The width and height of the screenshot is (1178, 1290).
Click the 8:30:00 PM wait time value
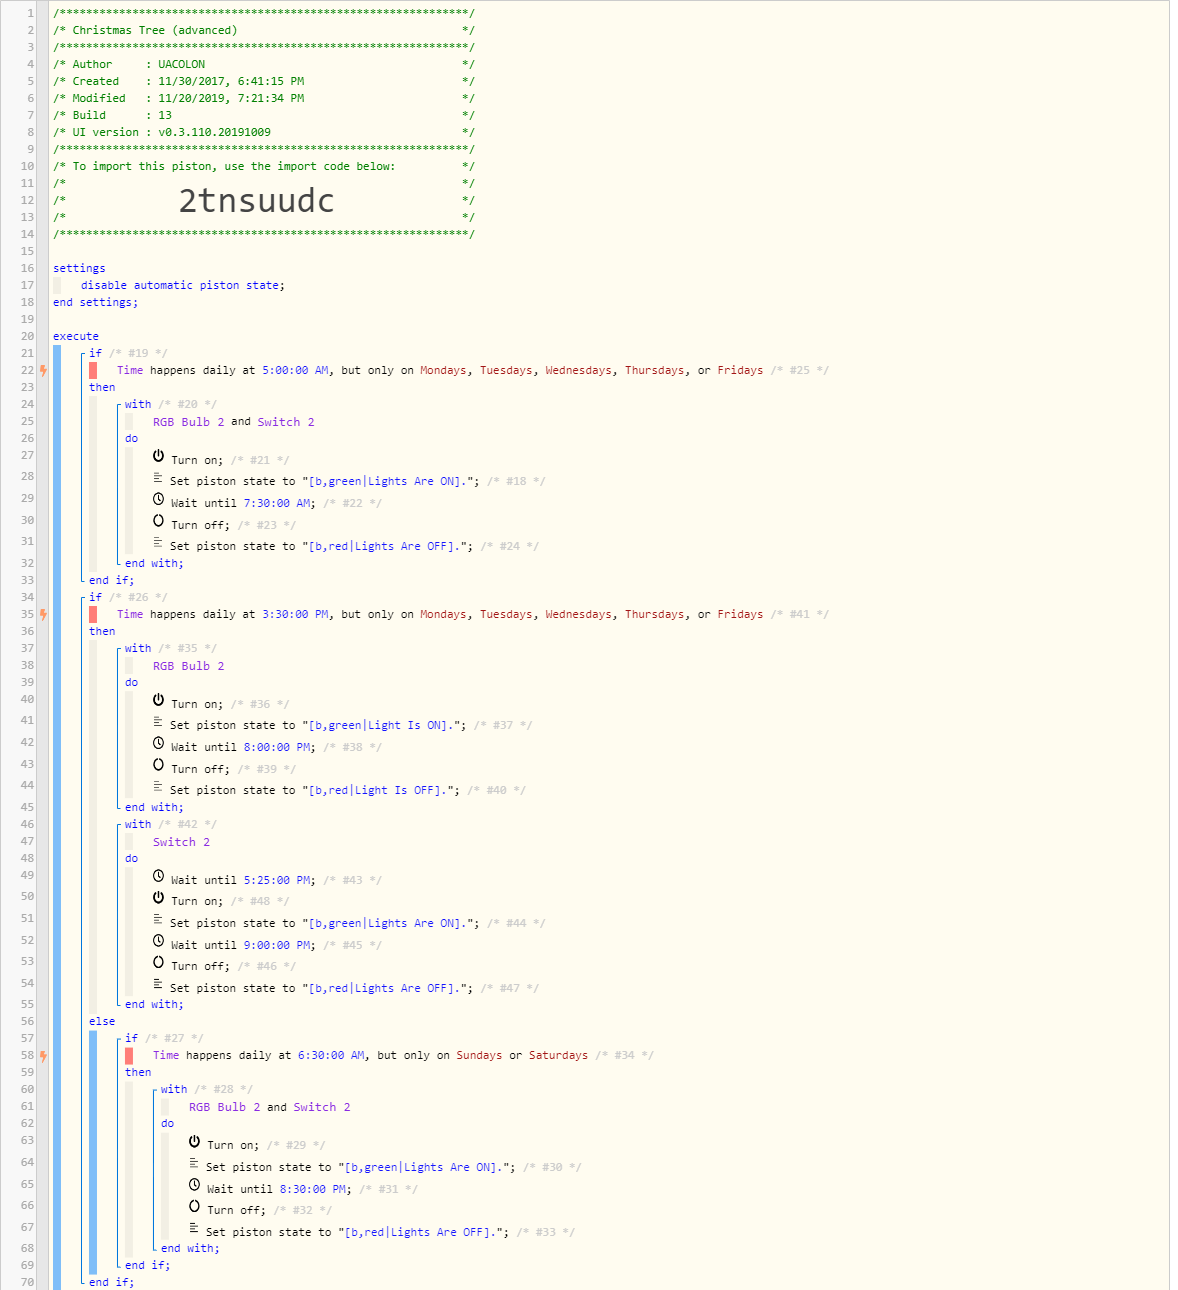(313, 1189)
